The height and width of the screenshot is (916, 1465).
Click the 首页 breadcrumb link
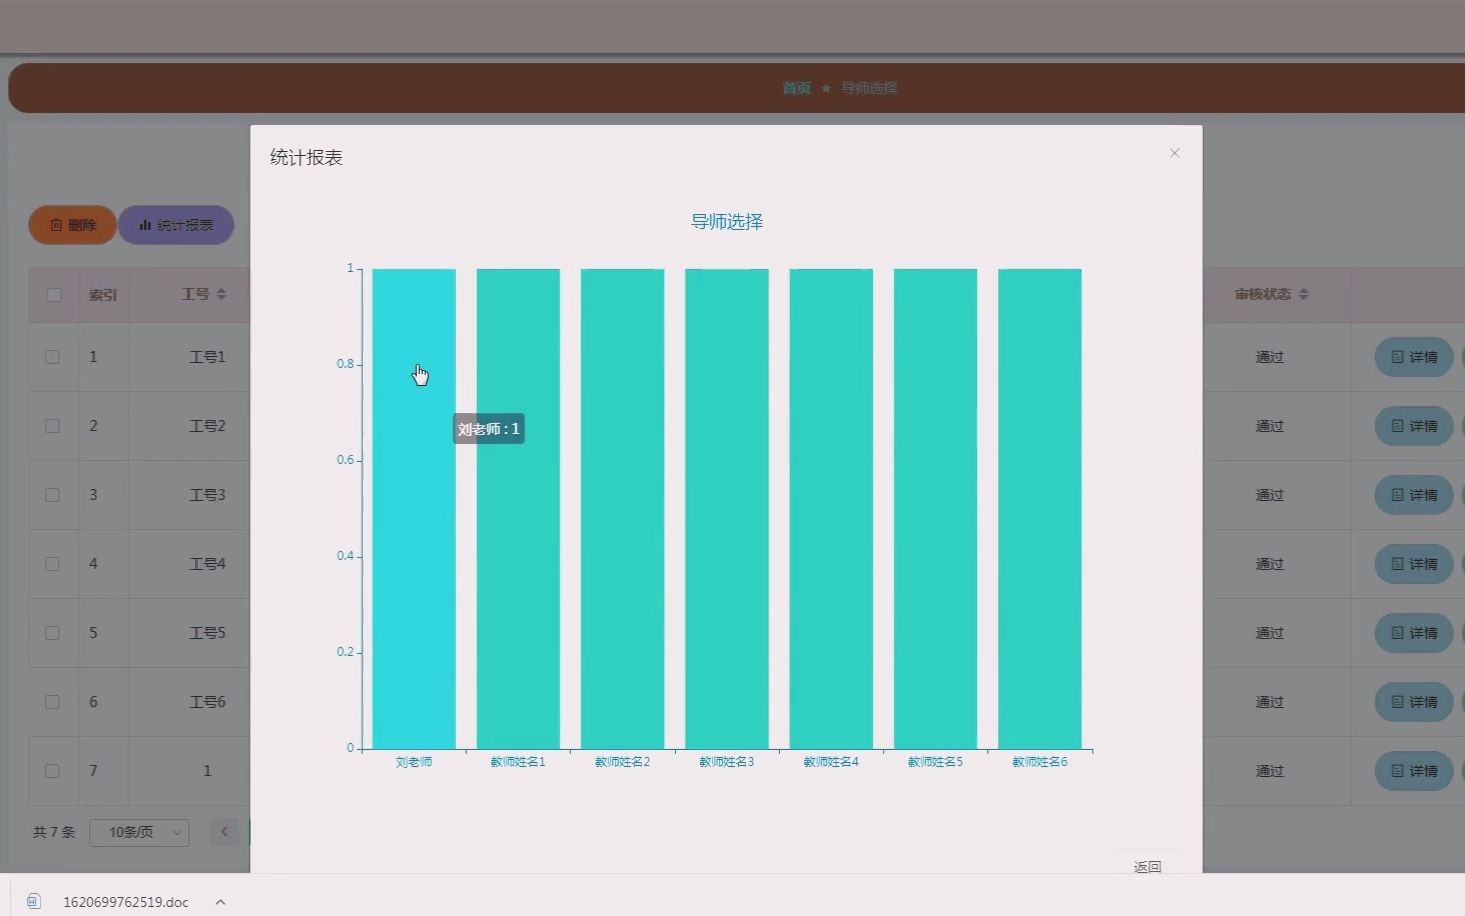click(x=797, y=88)
